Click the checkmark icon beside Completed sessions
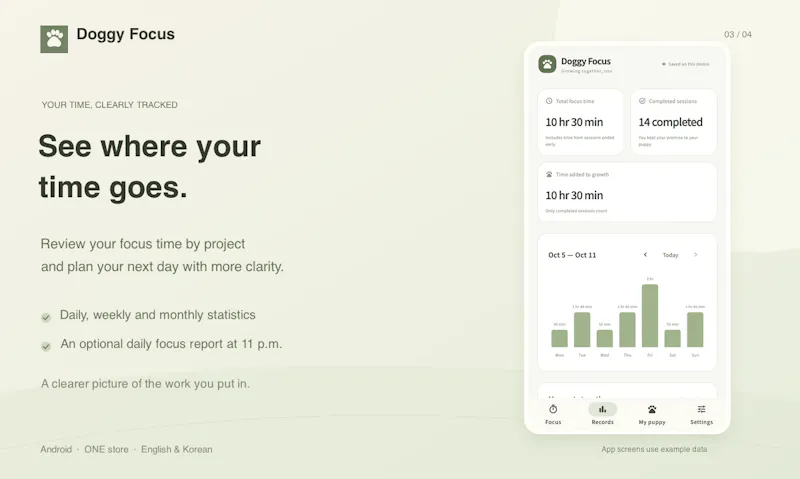800x479 pixels. [x=642, y=101]
